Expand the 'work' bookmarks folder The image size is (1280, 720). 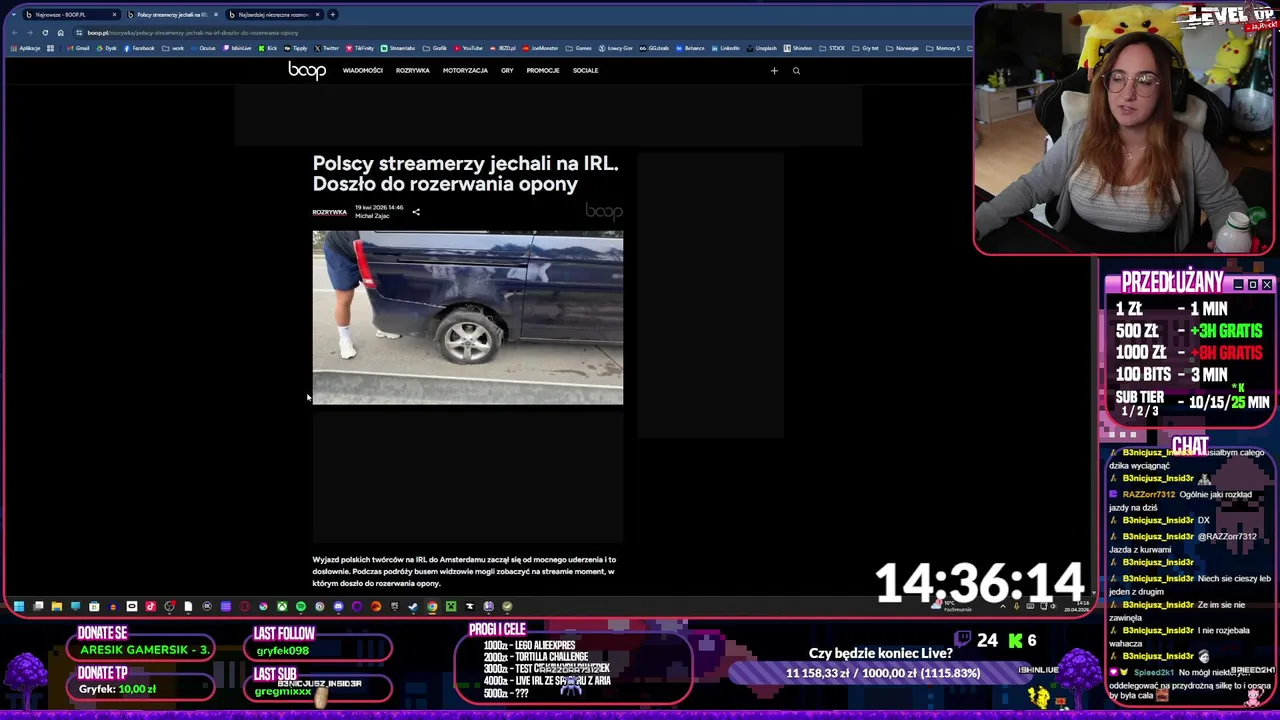173,48
